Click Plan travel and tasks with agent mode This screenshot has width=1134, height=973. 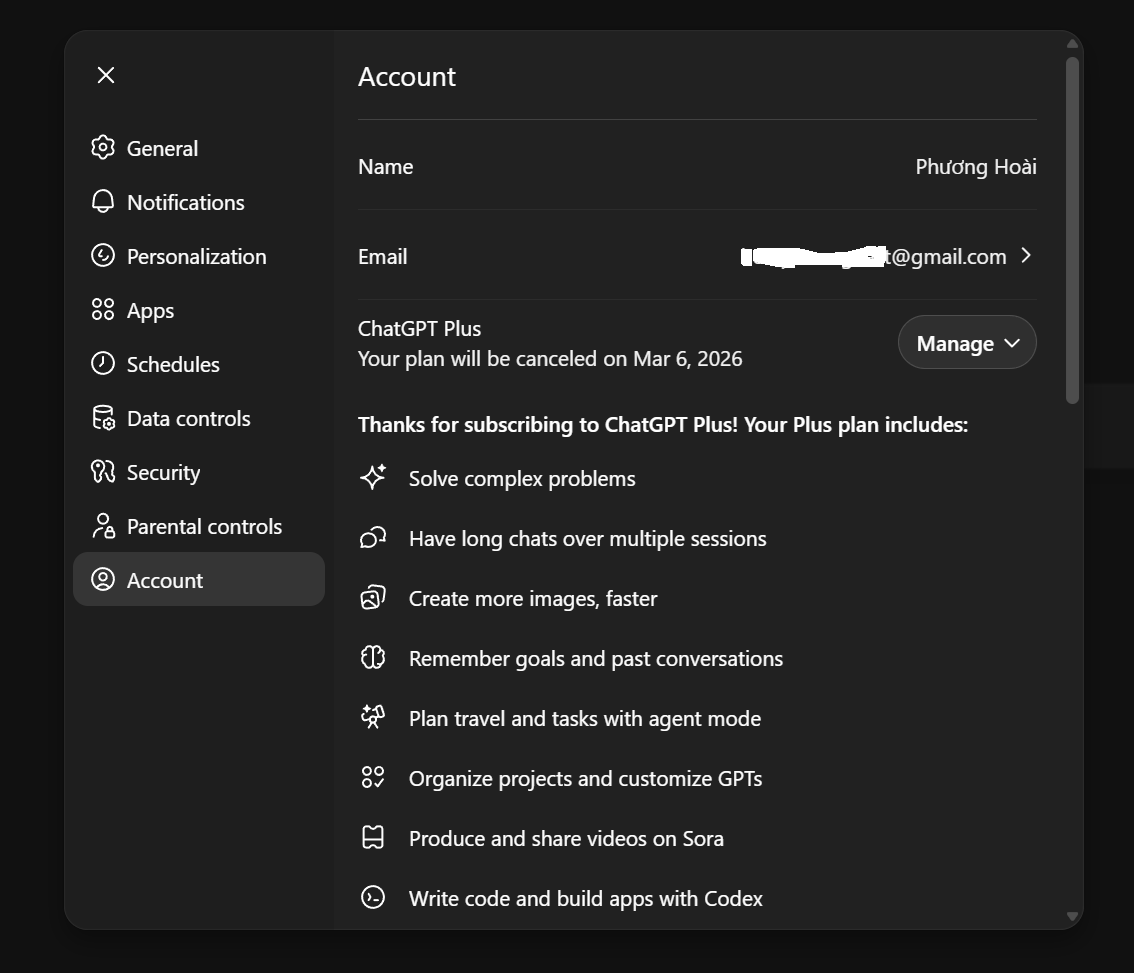(584, 719)
